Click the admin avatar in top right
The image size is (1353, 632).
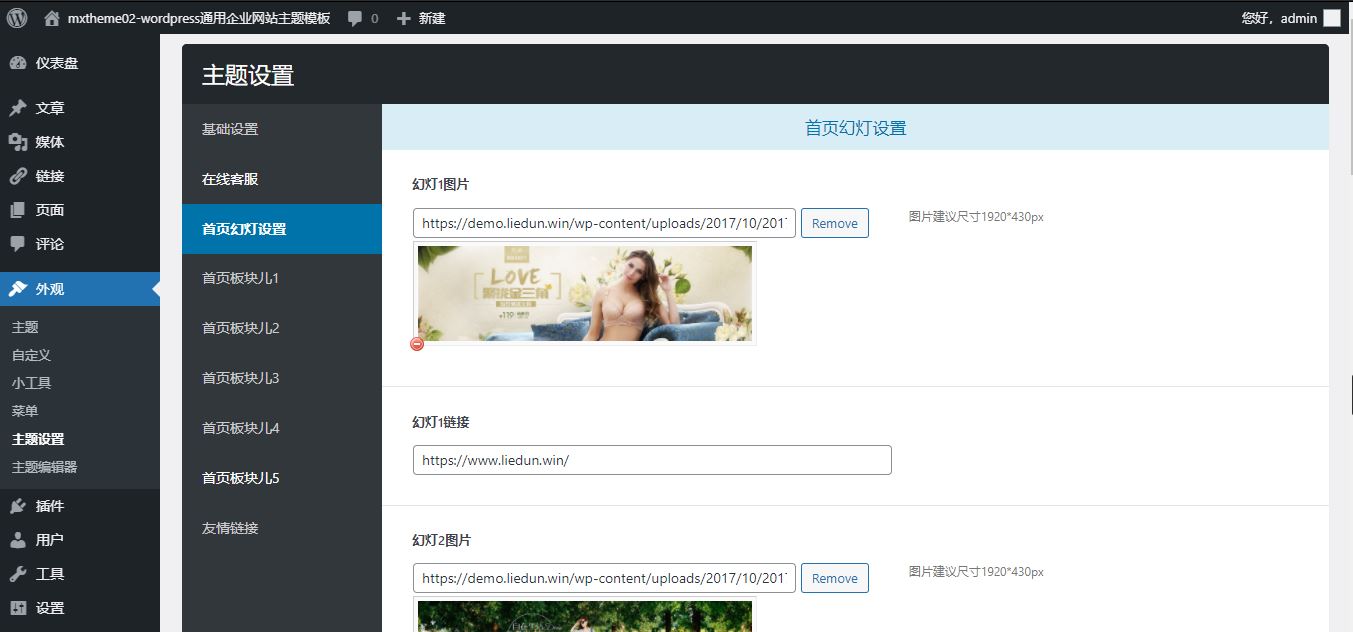[x=1331, y=18]
